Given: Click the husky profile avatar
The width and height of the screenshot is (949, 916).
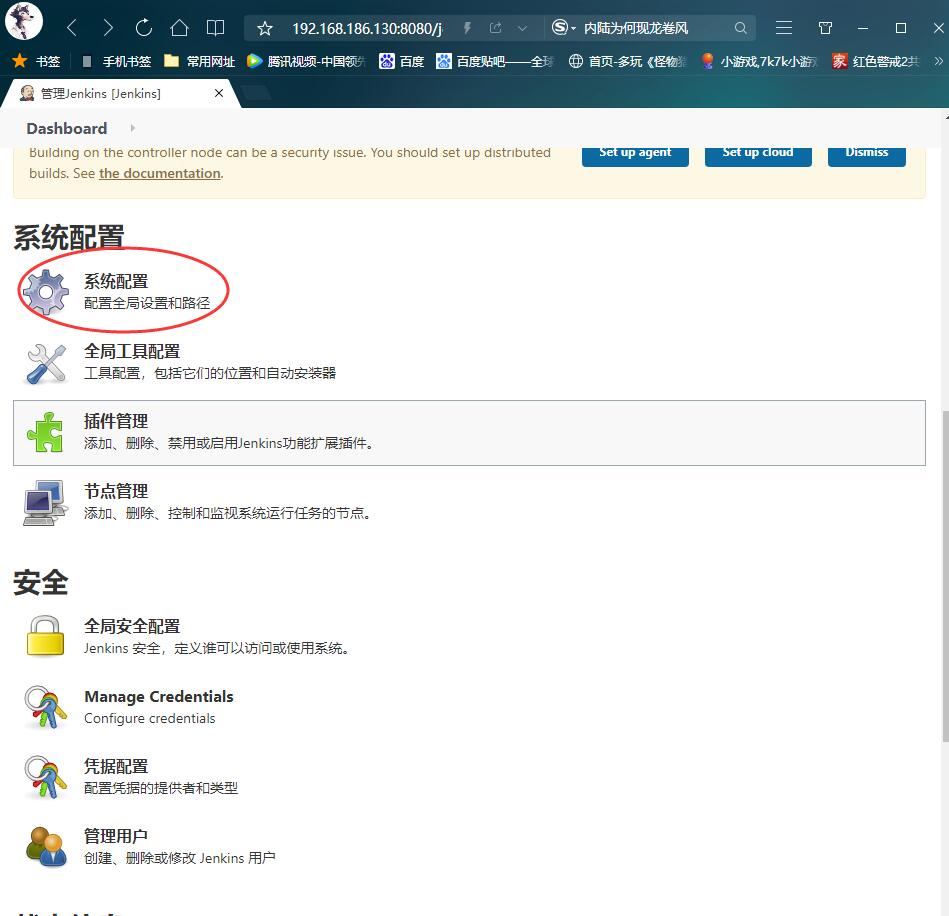Looking at the screenshot, I should click(x=24, y=21).
